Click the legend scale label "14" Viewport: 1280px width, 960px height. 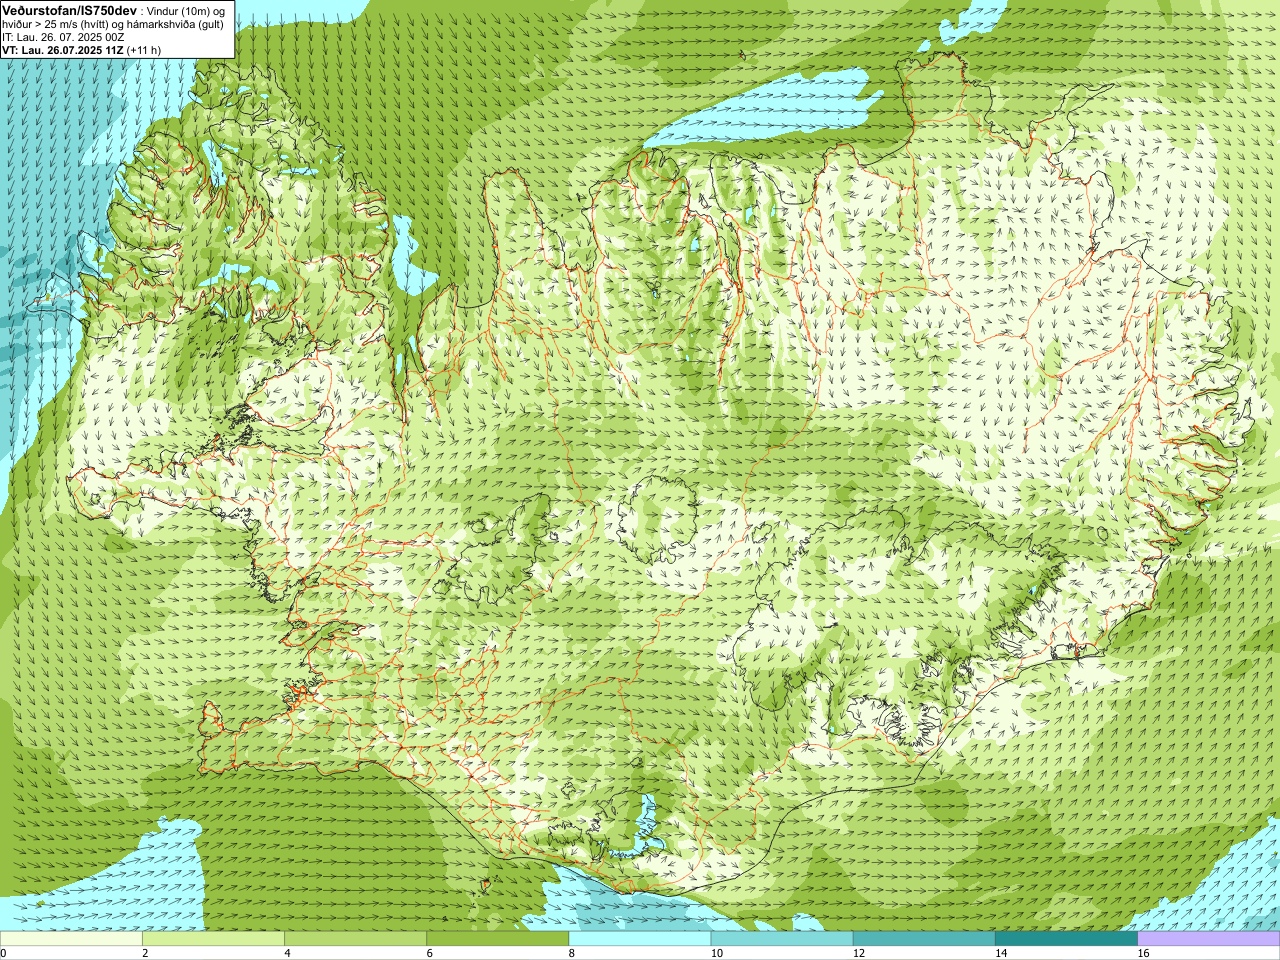coord(1001,954)
